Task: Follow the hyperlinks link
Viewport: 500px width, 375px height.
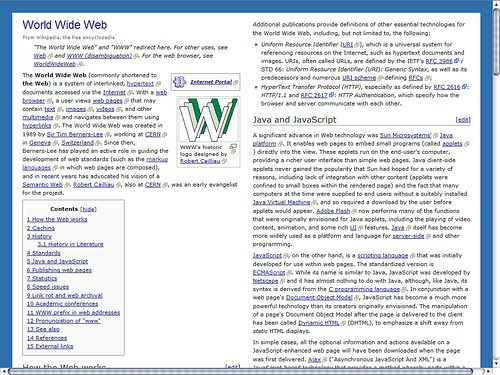Action: coord(37,126)
